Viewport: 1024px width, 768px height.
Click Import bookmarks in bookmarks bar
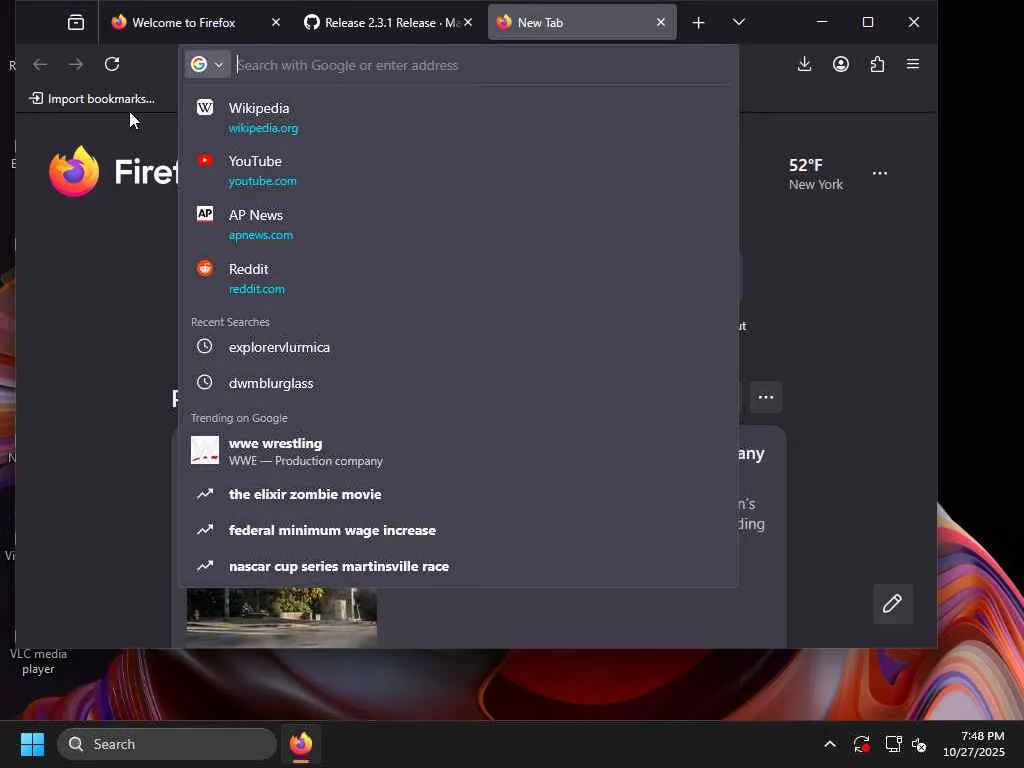[x=92, y=99]
